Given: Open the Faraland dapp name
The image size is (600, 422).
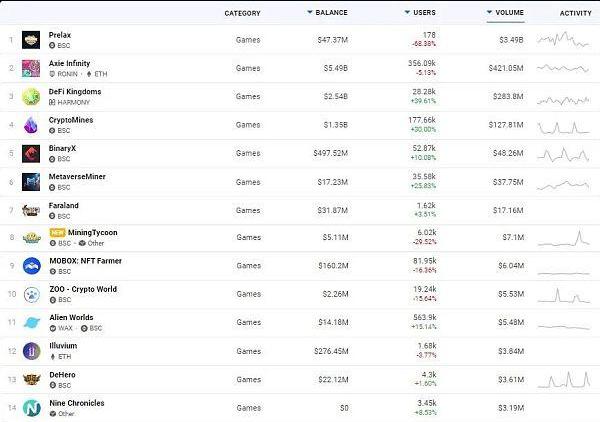Looking at the screenshot, I should coord(64,205).
